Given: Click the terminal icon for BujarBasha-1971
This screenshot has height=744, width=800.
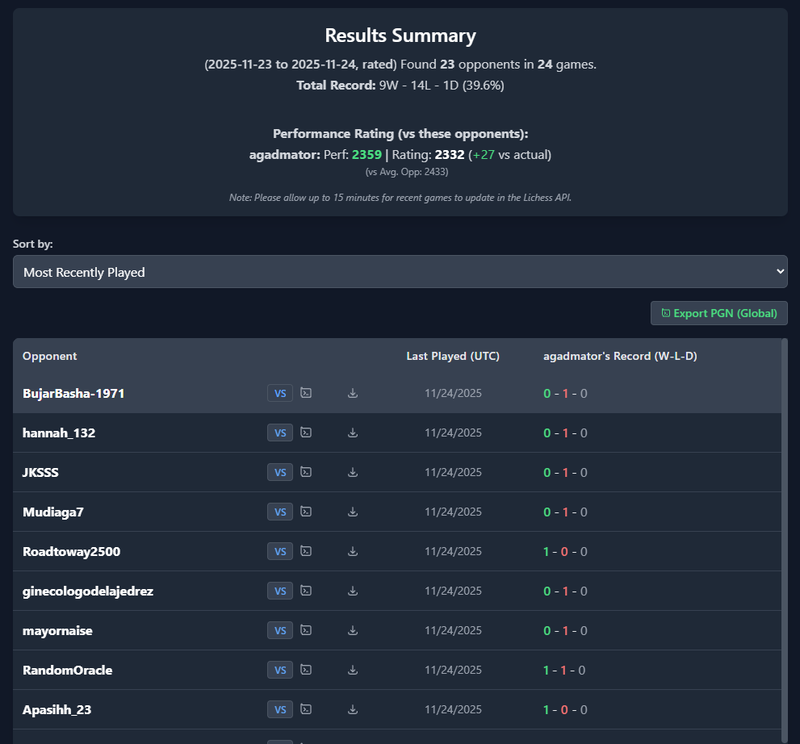Looking at the screenshot, I should click(306, 393).
